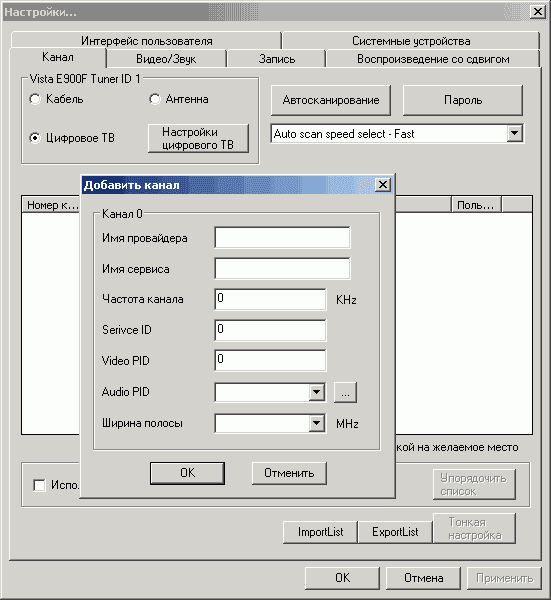Click the Частота канала field
Image resolution: width=551 pixels, height=600 pixels.
click(x=270, y=299)
